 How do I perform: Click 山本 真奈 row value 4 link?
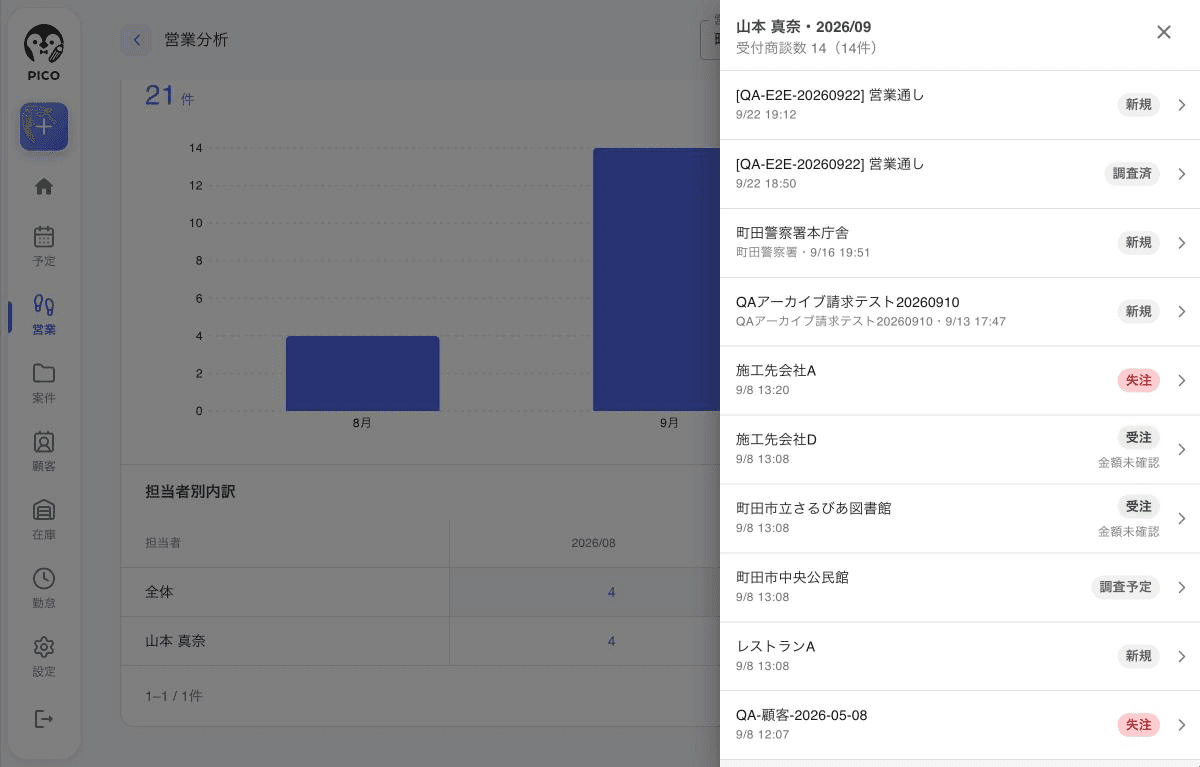611,641
